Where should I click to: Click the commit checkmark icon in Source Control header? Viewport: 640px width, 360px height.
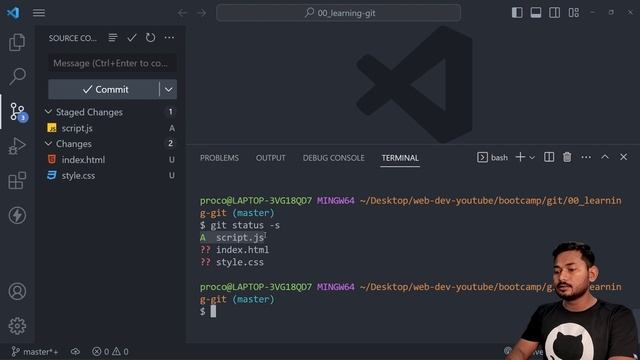pos(131,38)
